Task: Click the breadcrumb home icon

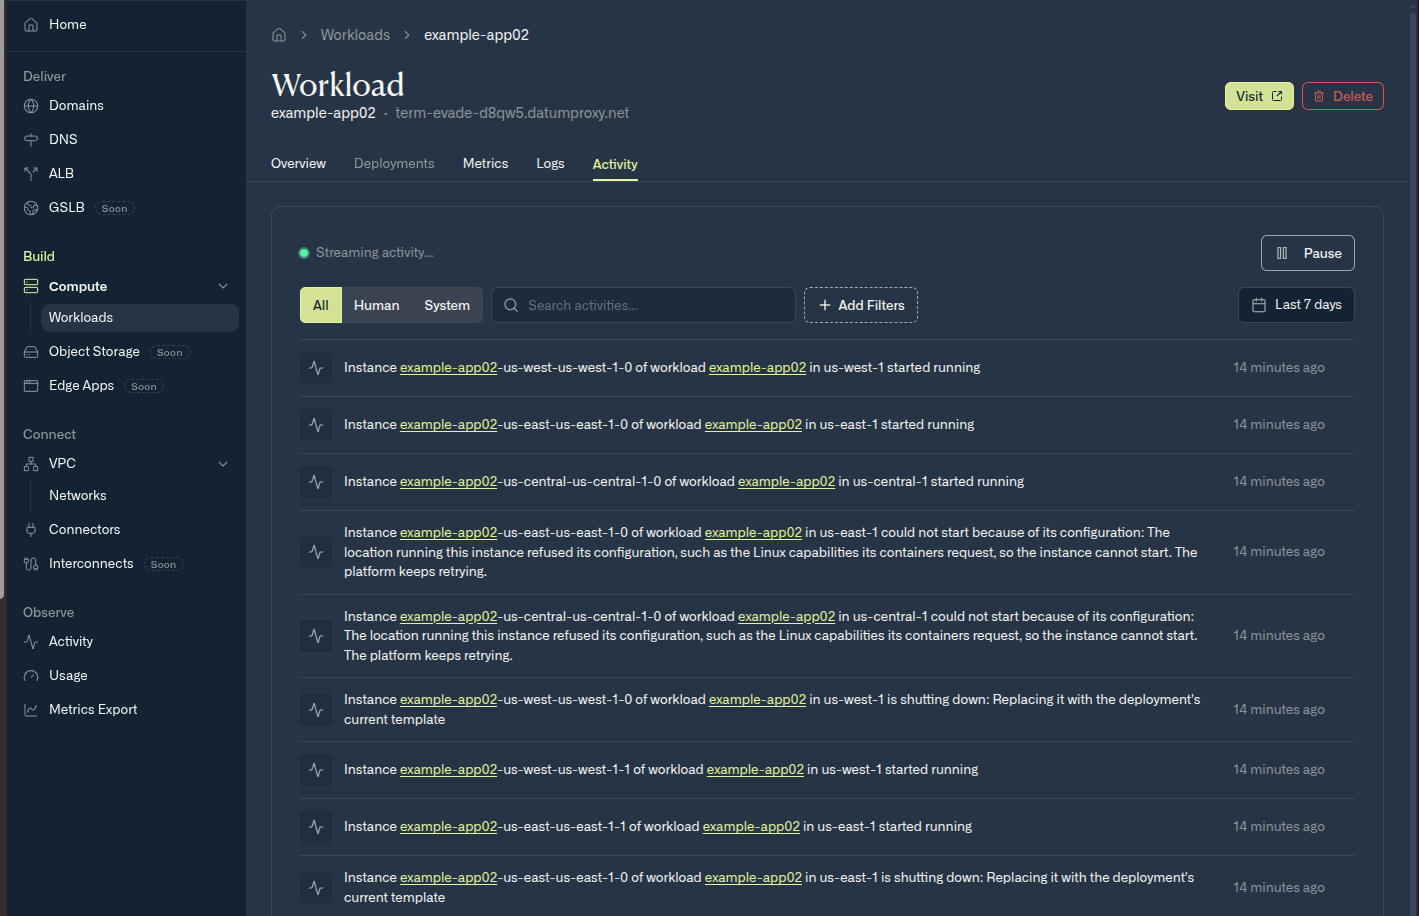Action: click(x=279, y=35)
